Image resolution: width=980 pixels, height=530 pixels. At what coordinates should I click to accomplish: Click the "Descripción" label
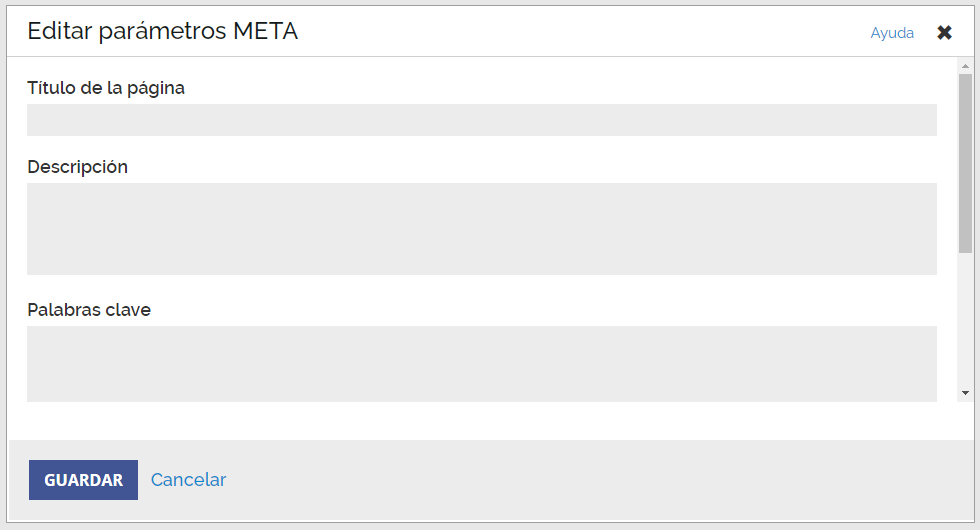78,167
